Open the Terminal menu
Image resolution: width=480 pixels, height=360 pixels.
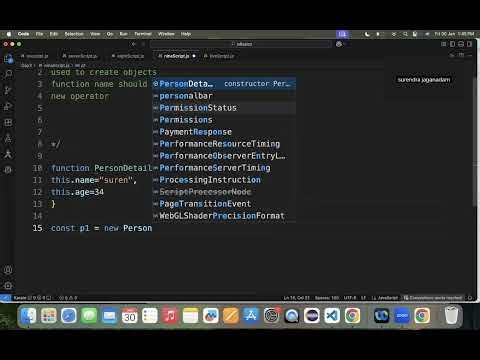143,34
